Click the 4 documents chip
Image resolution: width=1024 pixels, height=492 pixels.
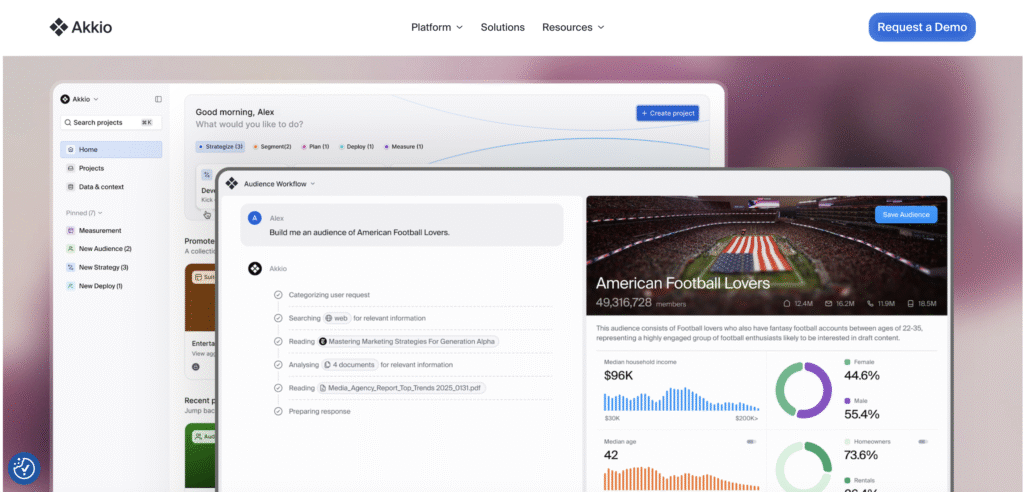click(x=349, y=365)
